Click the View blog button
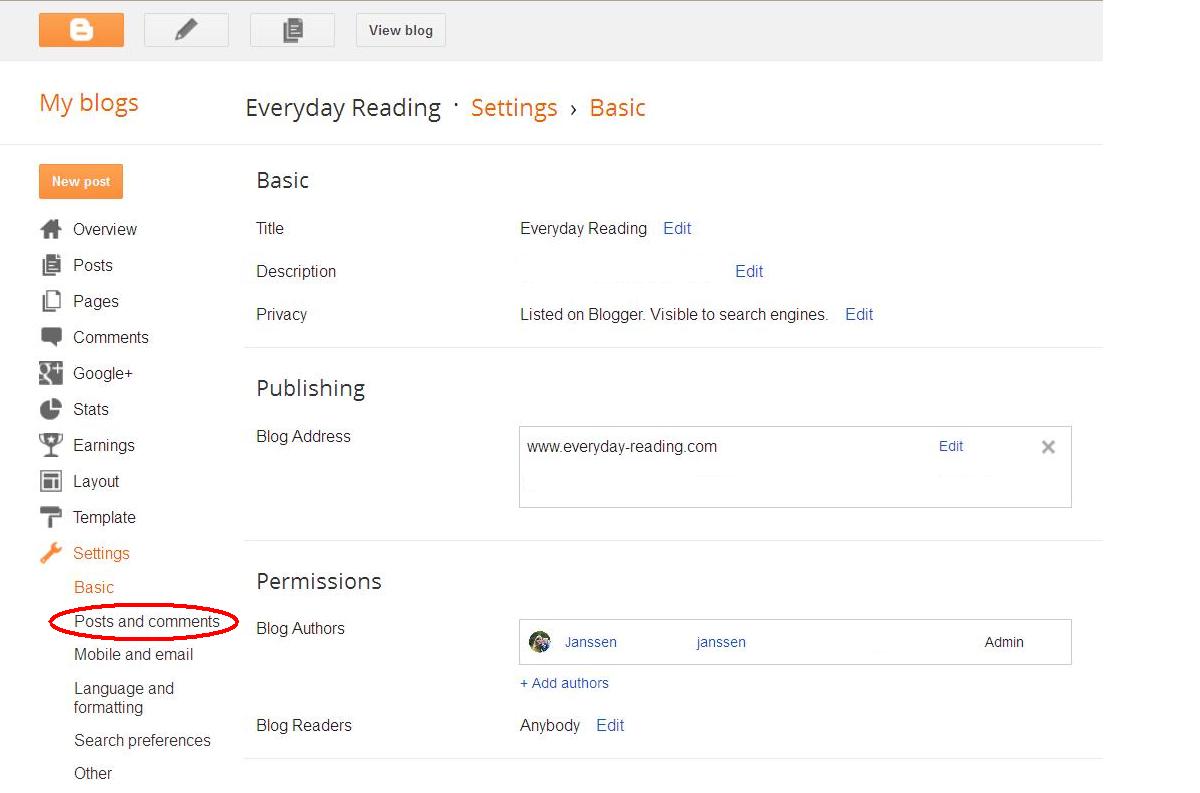This screenshot has width=1200, height=793. click(x=400, y=30)
